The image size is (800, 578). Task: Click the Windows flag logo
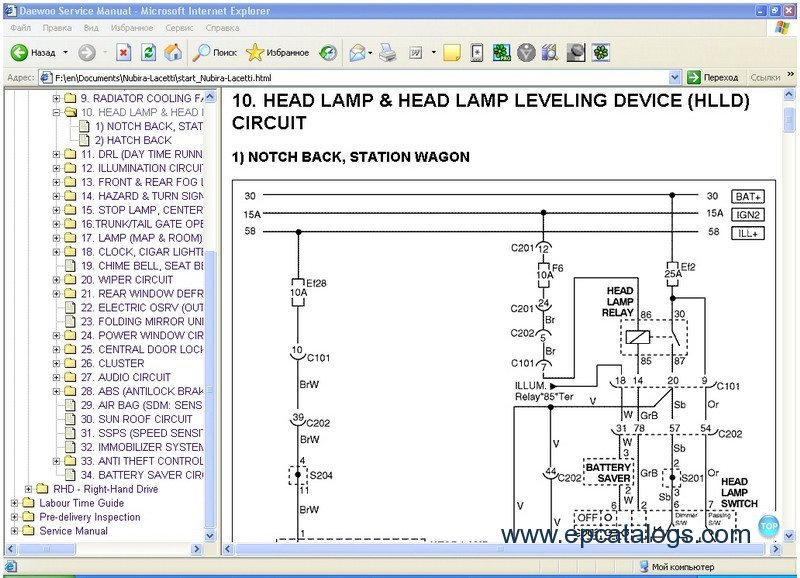pyautogui.click(x=782, y=28)
